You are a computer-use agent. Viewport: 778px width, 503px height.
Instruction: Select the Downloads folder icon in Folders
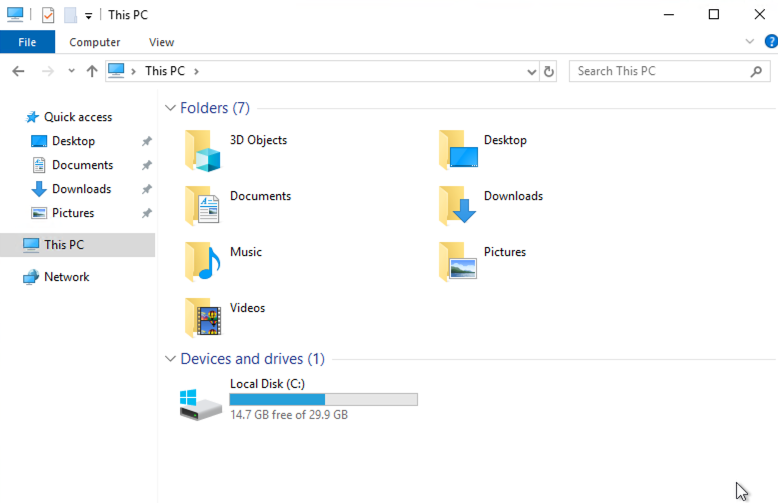(x=457, y=205)
